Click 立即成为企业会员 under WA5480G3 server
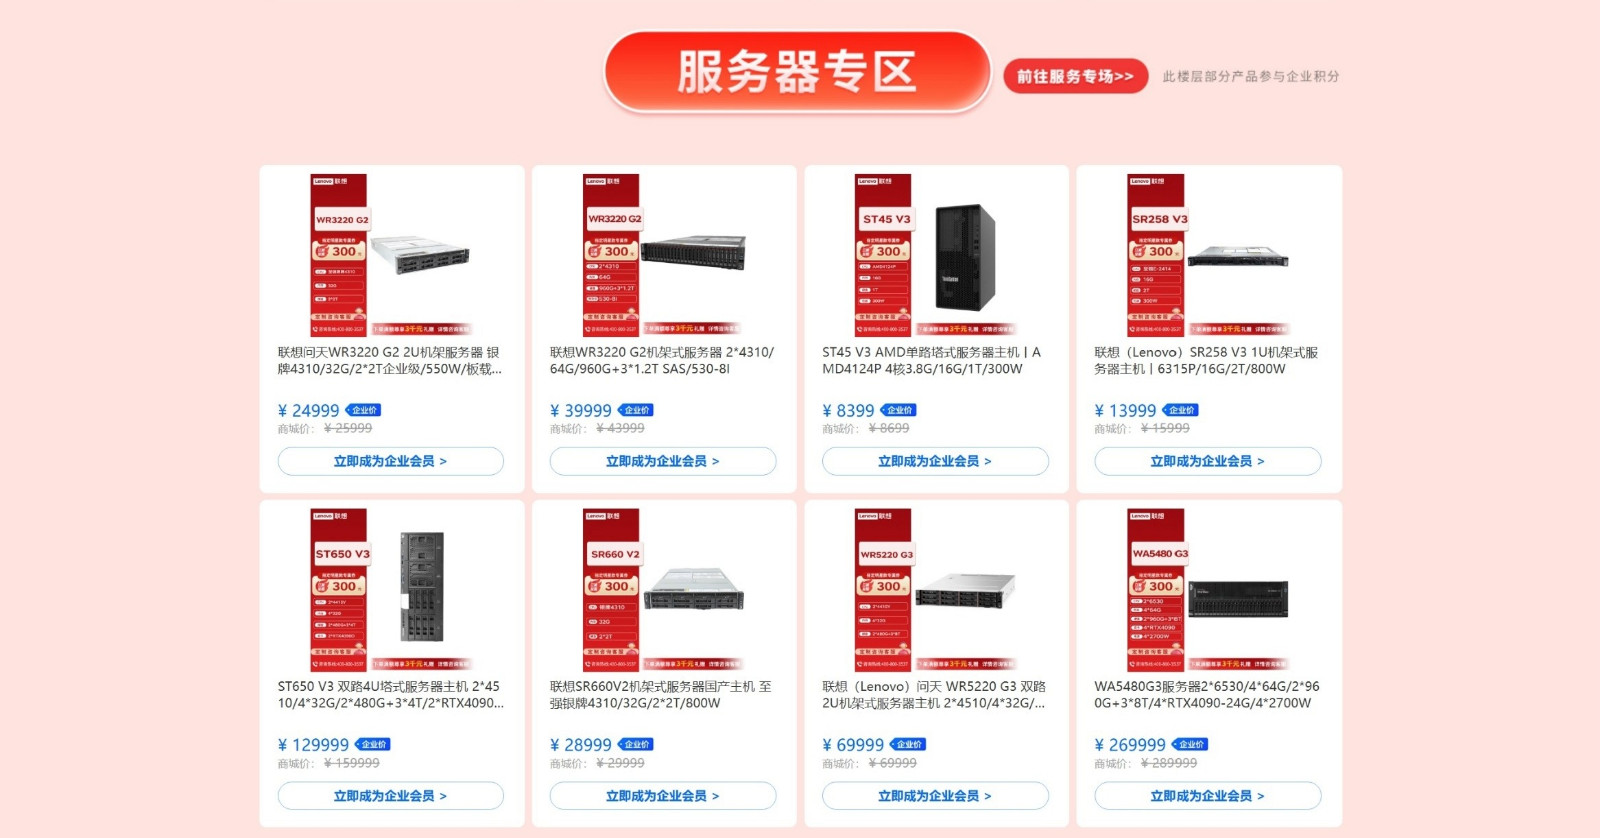Viewport: 1600px width, 838px height. [1208, 796]
